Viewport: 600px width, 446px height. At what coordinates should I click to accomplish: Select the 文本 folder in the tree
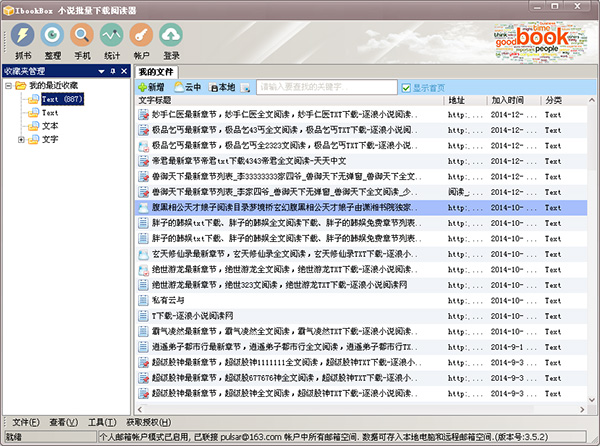click(x=50, y=126)
